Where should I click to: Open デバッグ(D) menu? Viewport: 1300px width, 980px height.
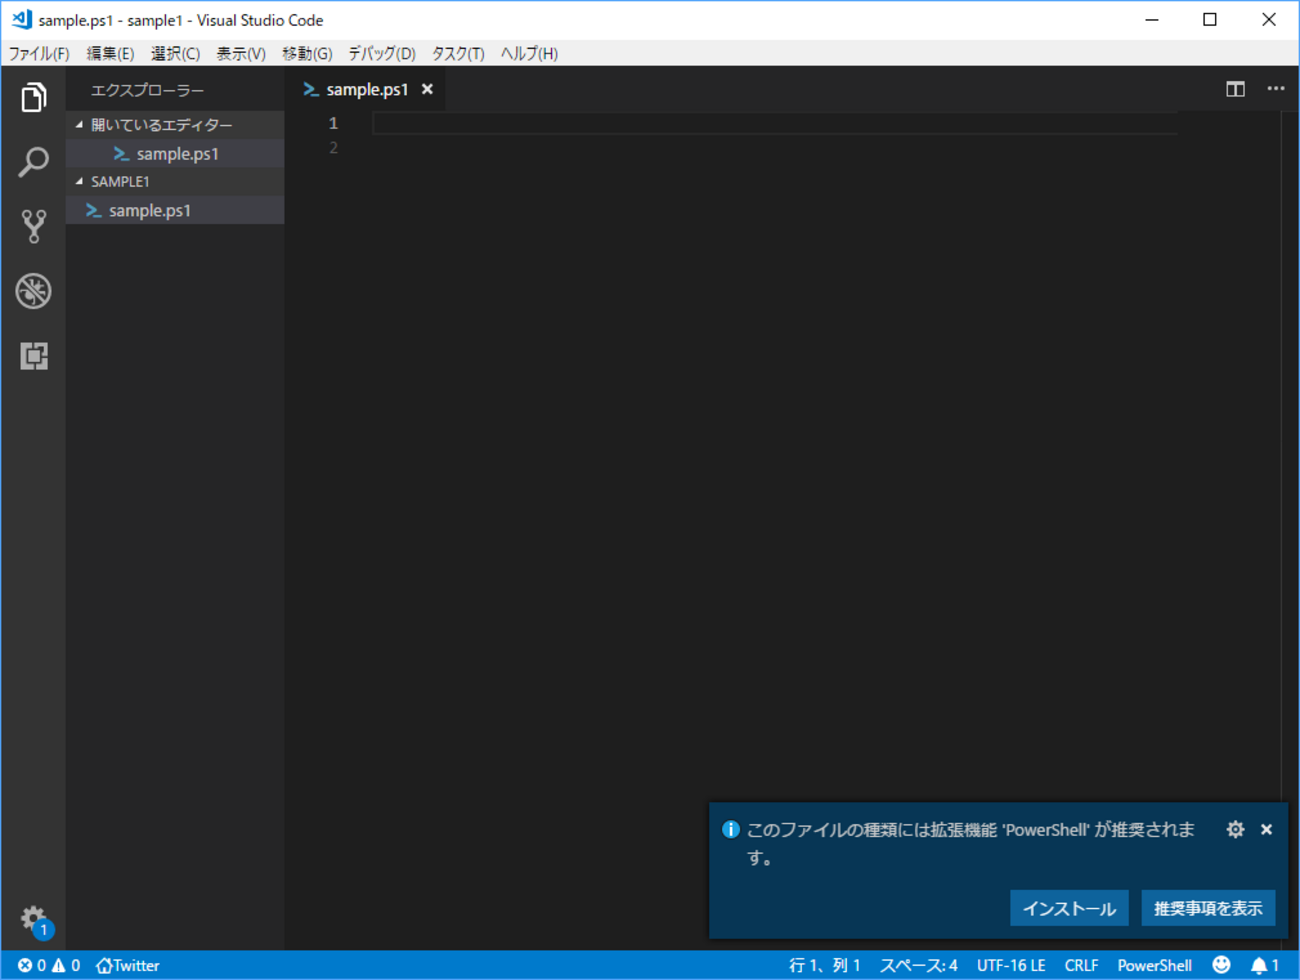382,53
